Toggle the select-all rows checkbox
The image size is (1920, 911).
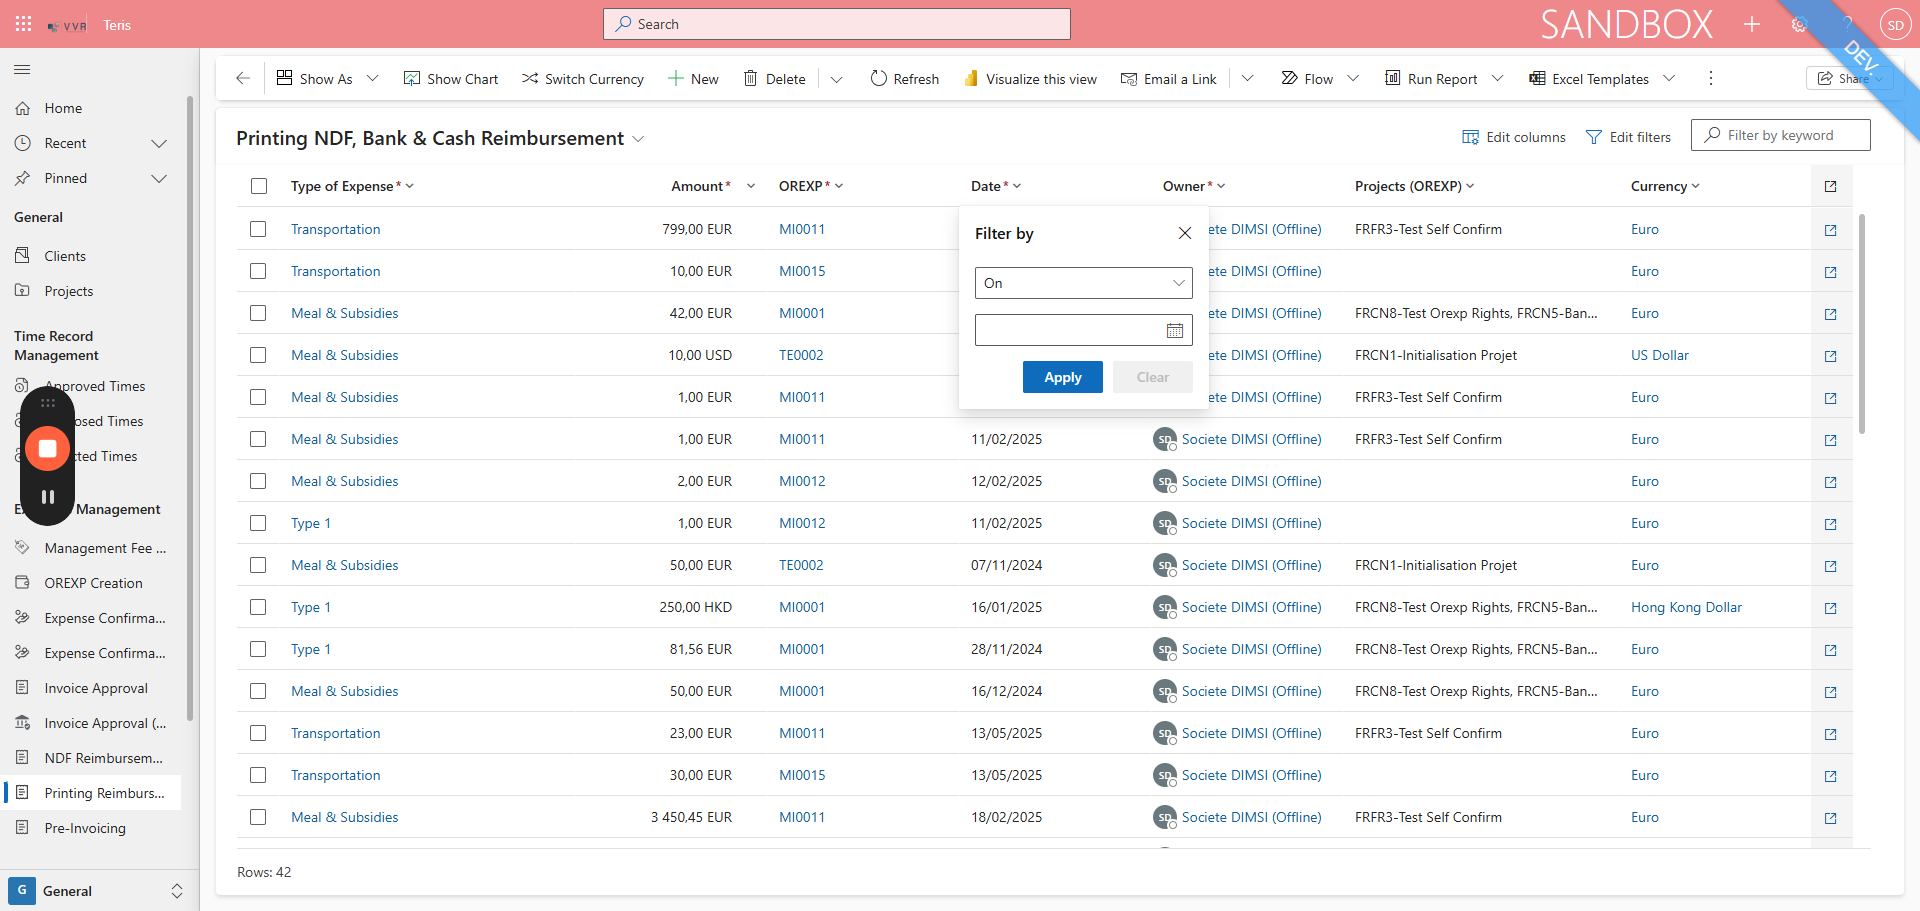[259, 186]
